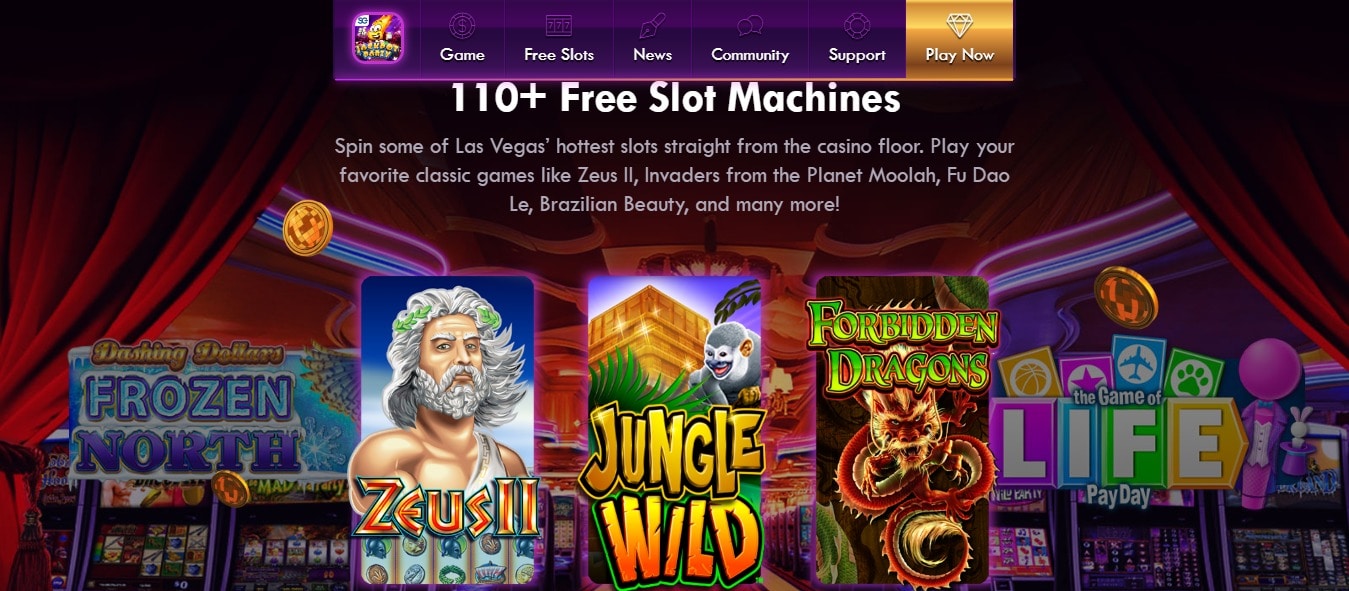Click the pen icon above News

click(652, 25)
